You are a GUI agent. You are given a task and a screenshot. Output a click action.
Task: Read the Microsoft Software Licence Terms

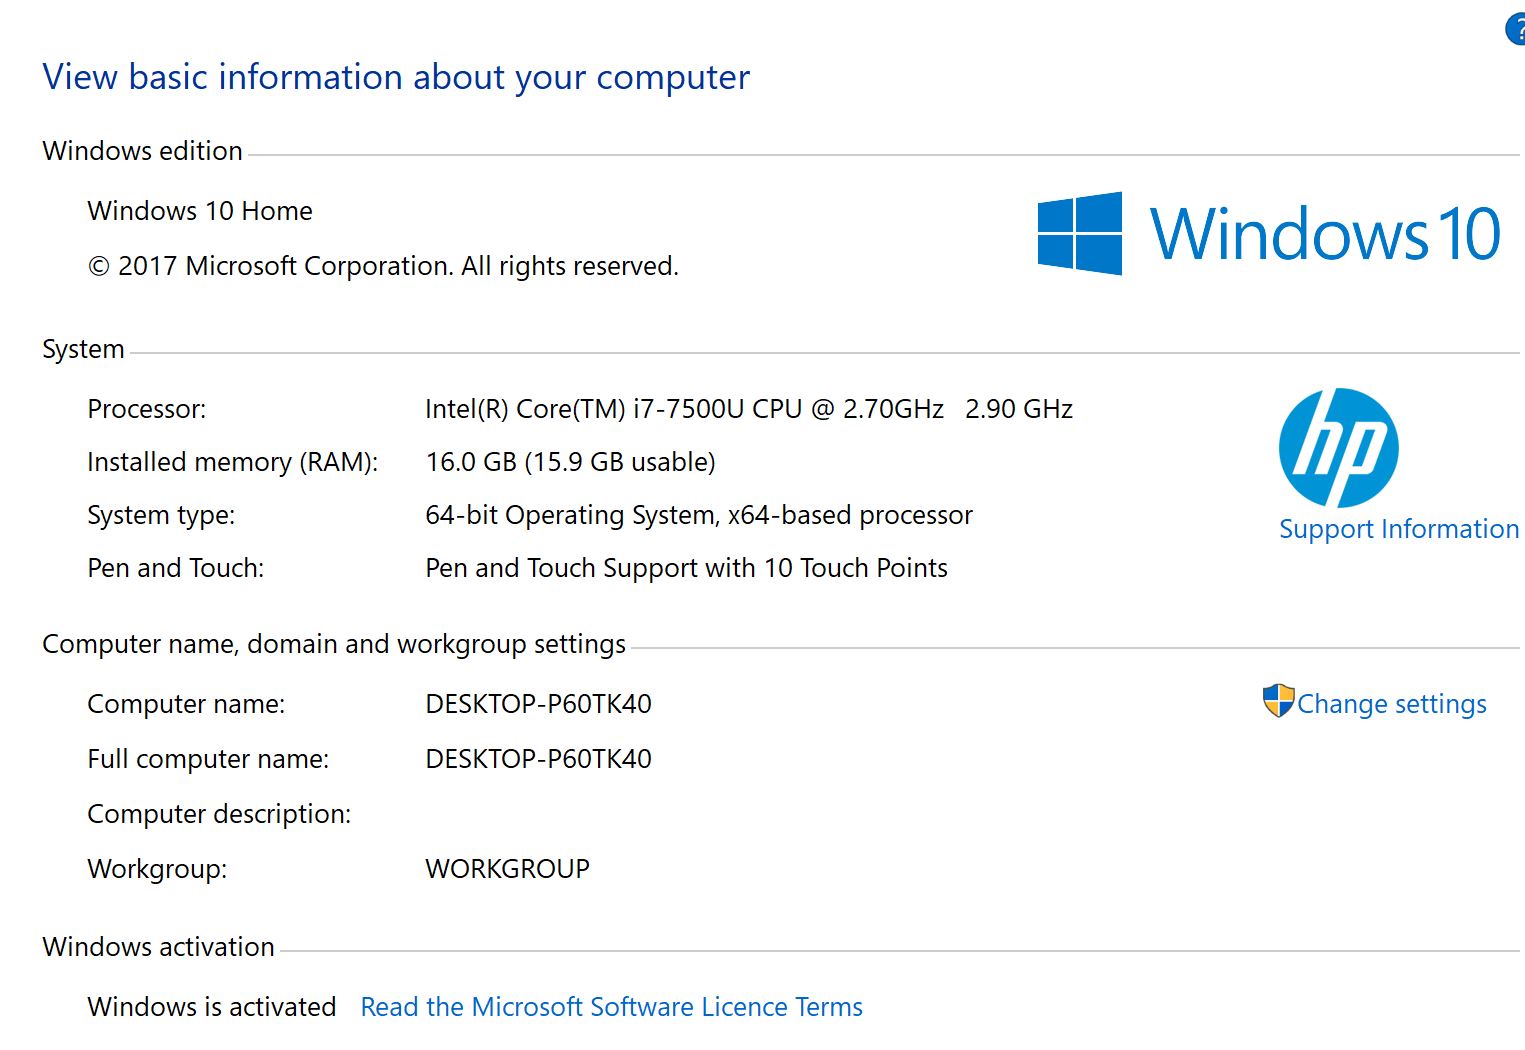[x=611, y=1007]
